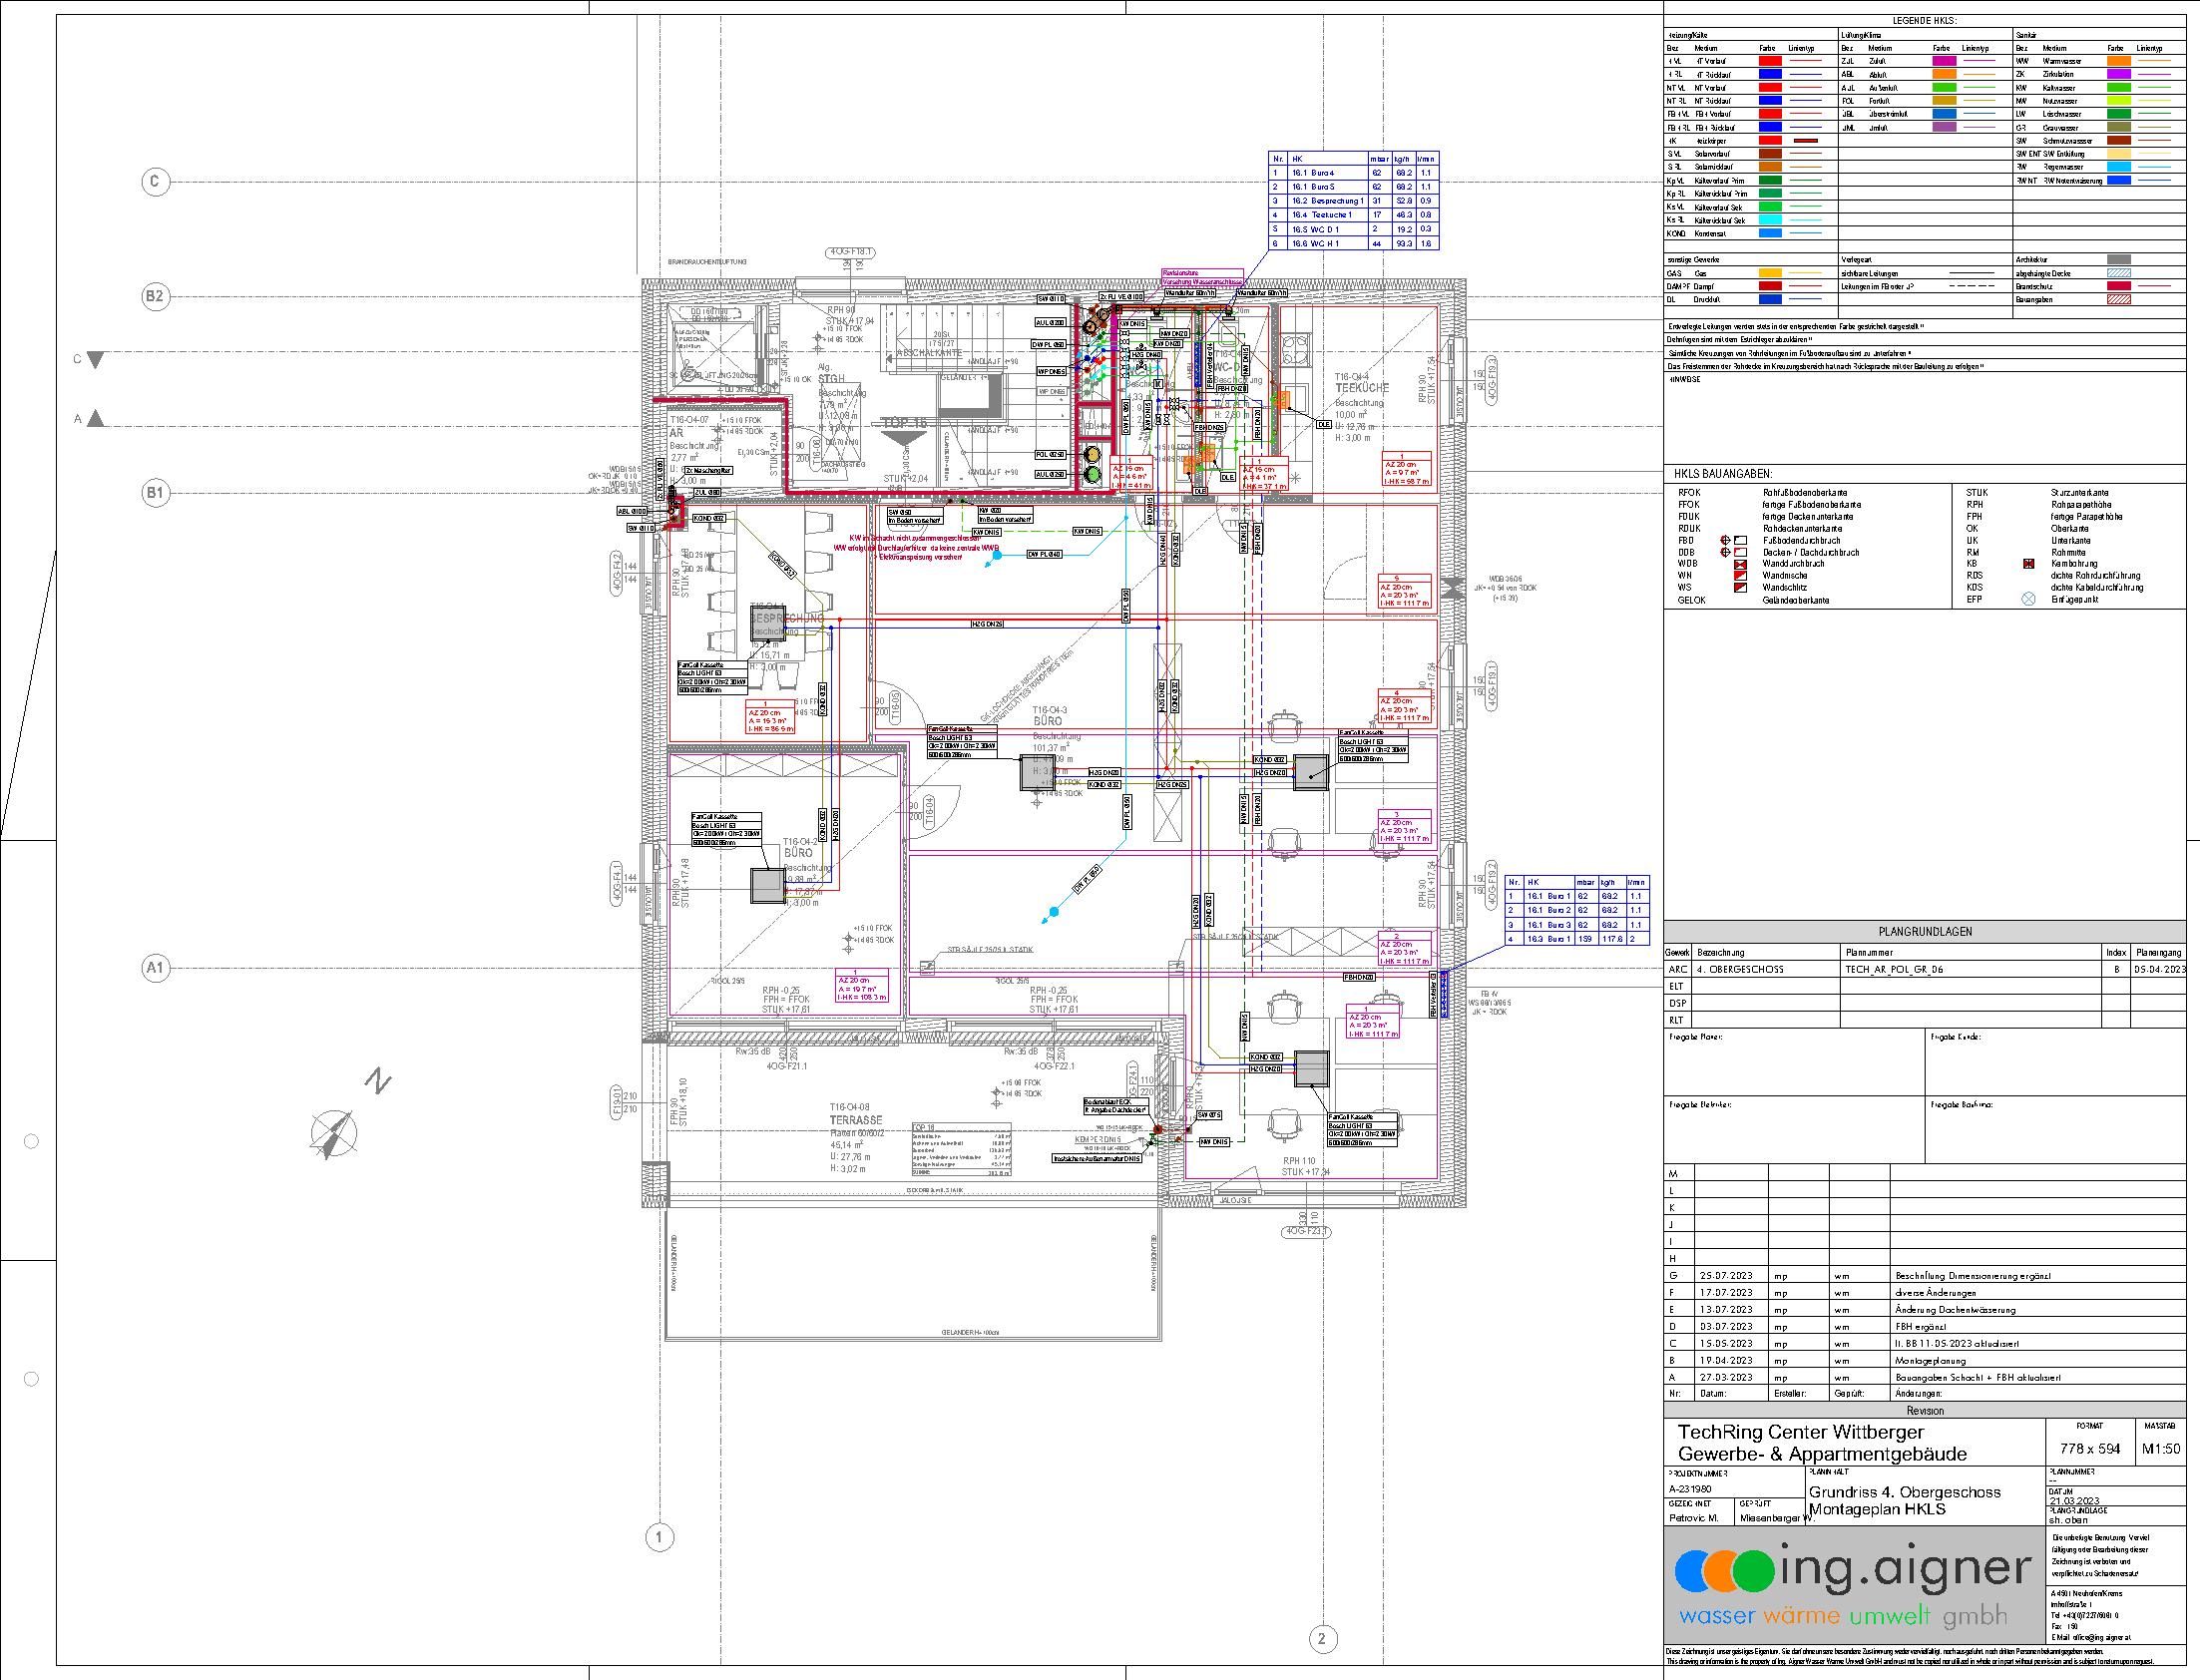This screenshot has height=1680, width=2200.
Task: Click section marker triangle labeled A
Action: click(x=95, y=420)
